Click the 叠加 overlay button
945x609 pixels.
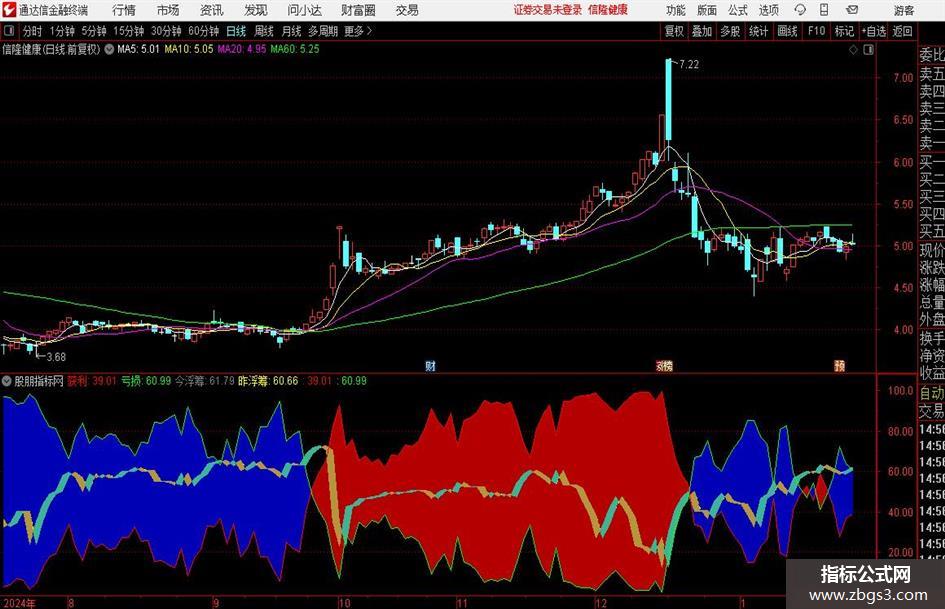pyautogui.click(x=702, y=31)
